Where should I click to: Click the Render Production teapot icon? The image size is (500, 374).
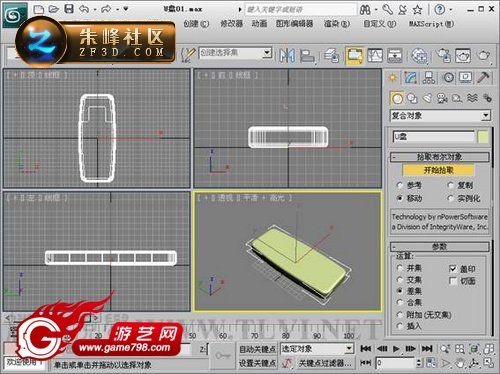tap(484, 55)
